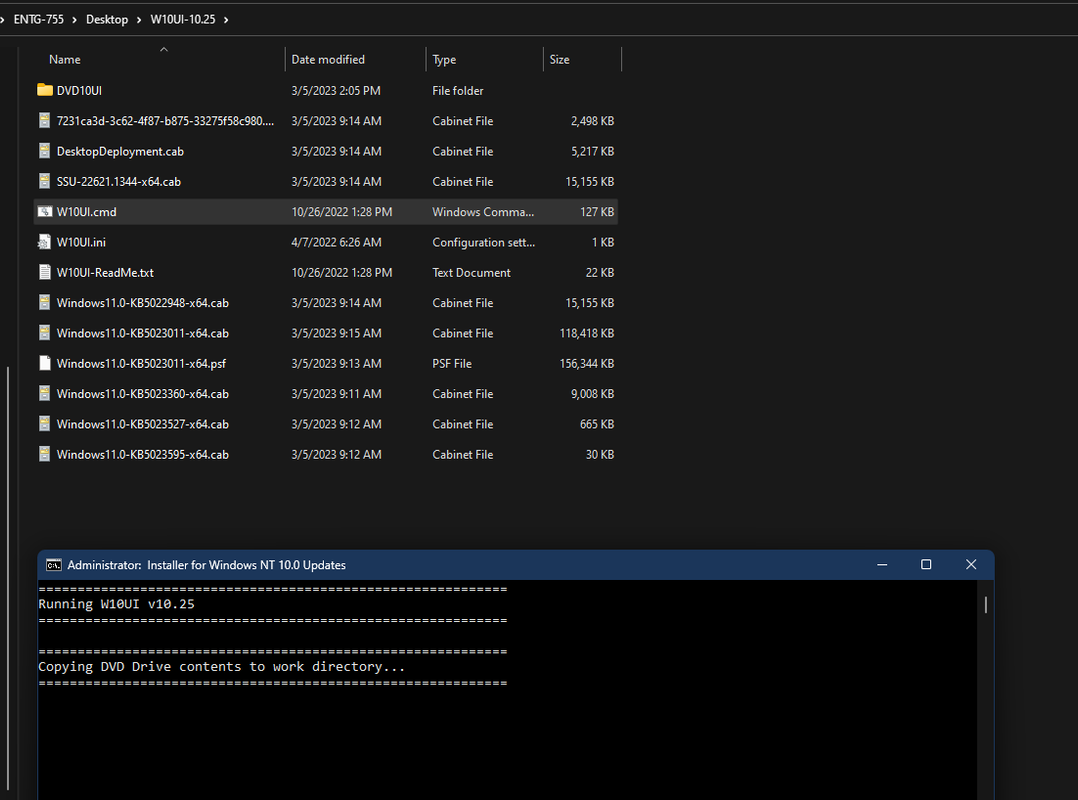Expand chevron after W10UI-10.25 breadcrumb
Image resolution: width=1078 pixels, height=800 pixels.
click(226, 19)
